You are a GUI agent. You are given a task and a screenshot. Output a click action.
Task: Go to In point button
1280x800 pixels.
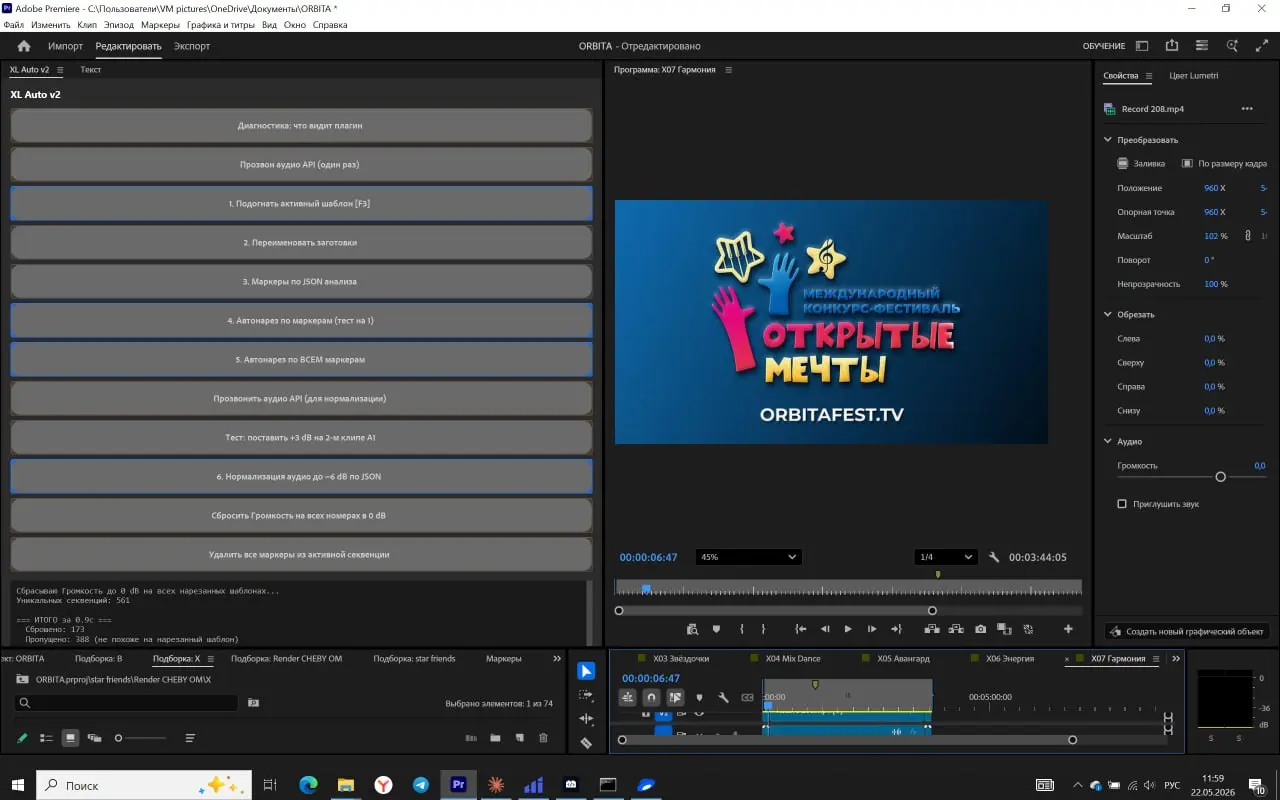pyautogui.click(x=801, y=629)
